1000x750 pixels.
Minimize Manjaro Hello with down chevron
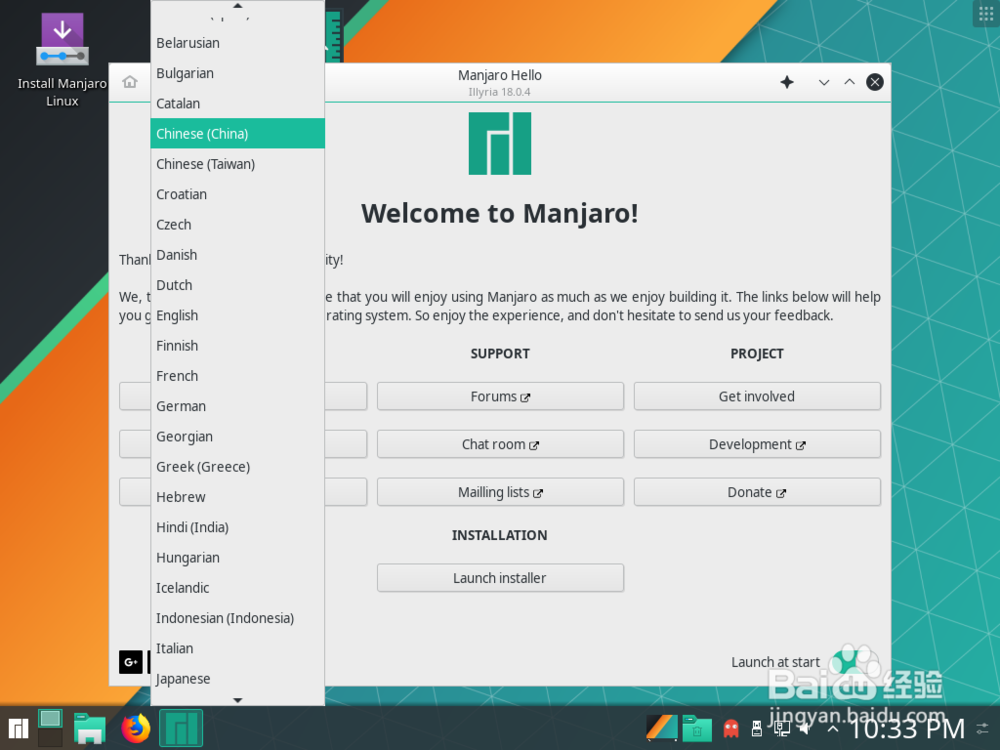(x=824, y=82)
